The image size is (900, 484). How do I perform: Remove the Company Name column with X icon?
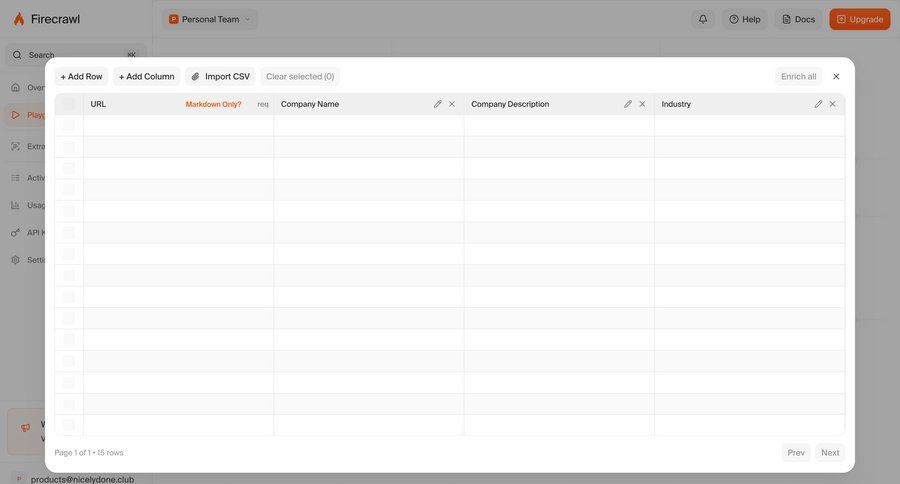point(452,104)
